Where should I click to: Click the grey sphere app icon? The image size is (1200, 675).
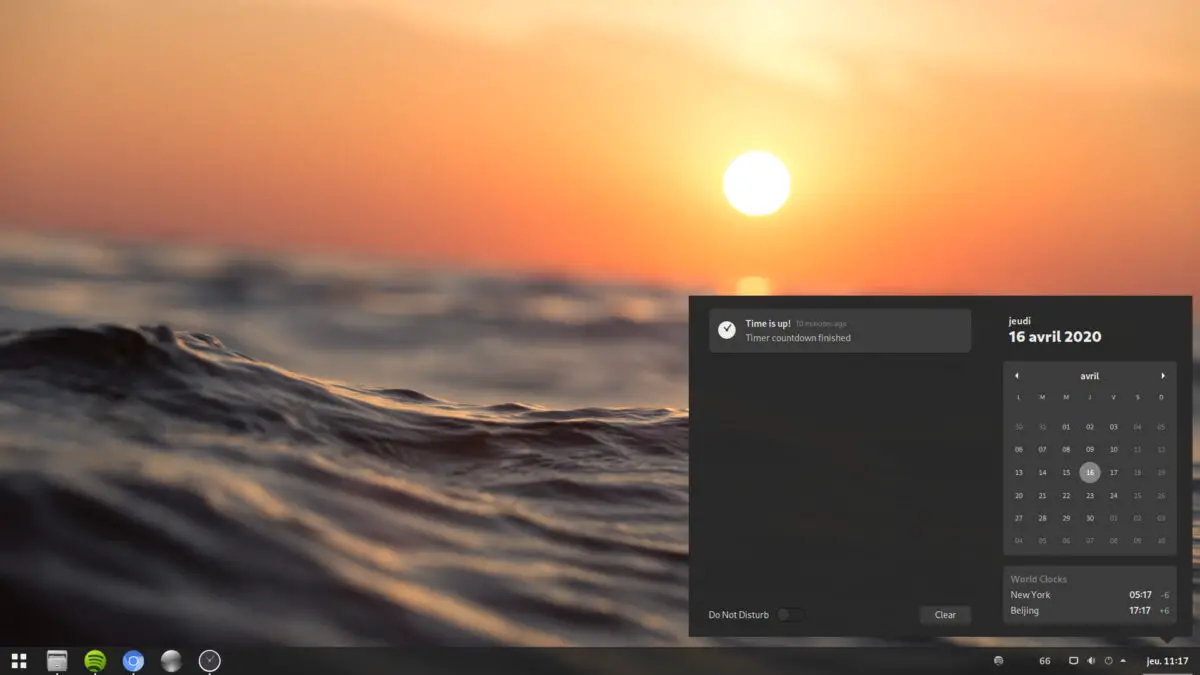pyautogui.click(x=171, y=660)
